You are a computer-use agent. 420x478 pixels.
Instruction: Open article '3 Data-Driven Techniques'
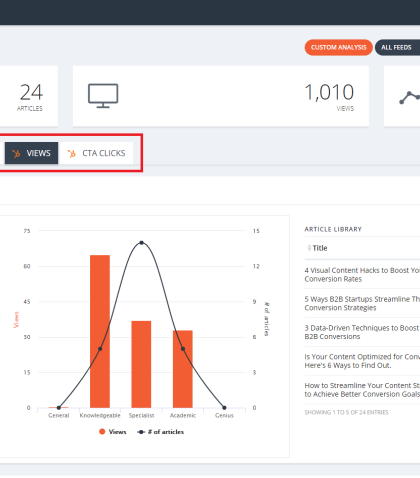click(x=362, y=332)
